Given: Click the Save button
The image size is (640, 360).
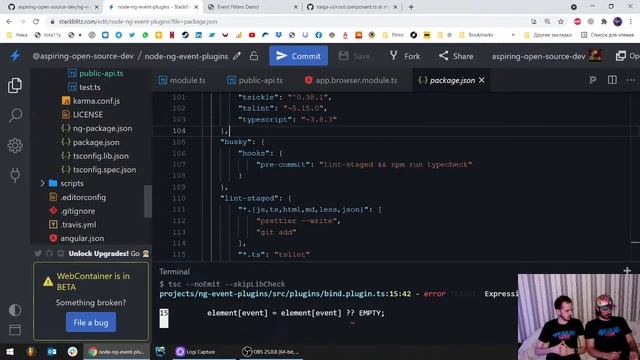Looking at the screenshot, I should pyautogui.click(x=355, y=56).
